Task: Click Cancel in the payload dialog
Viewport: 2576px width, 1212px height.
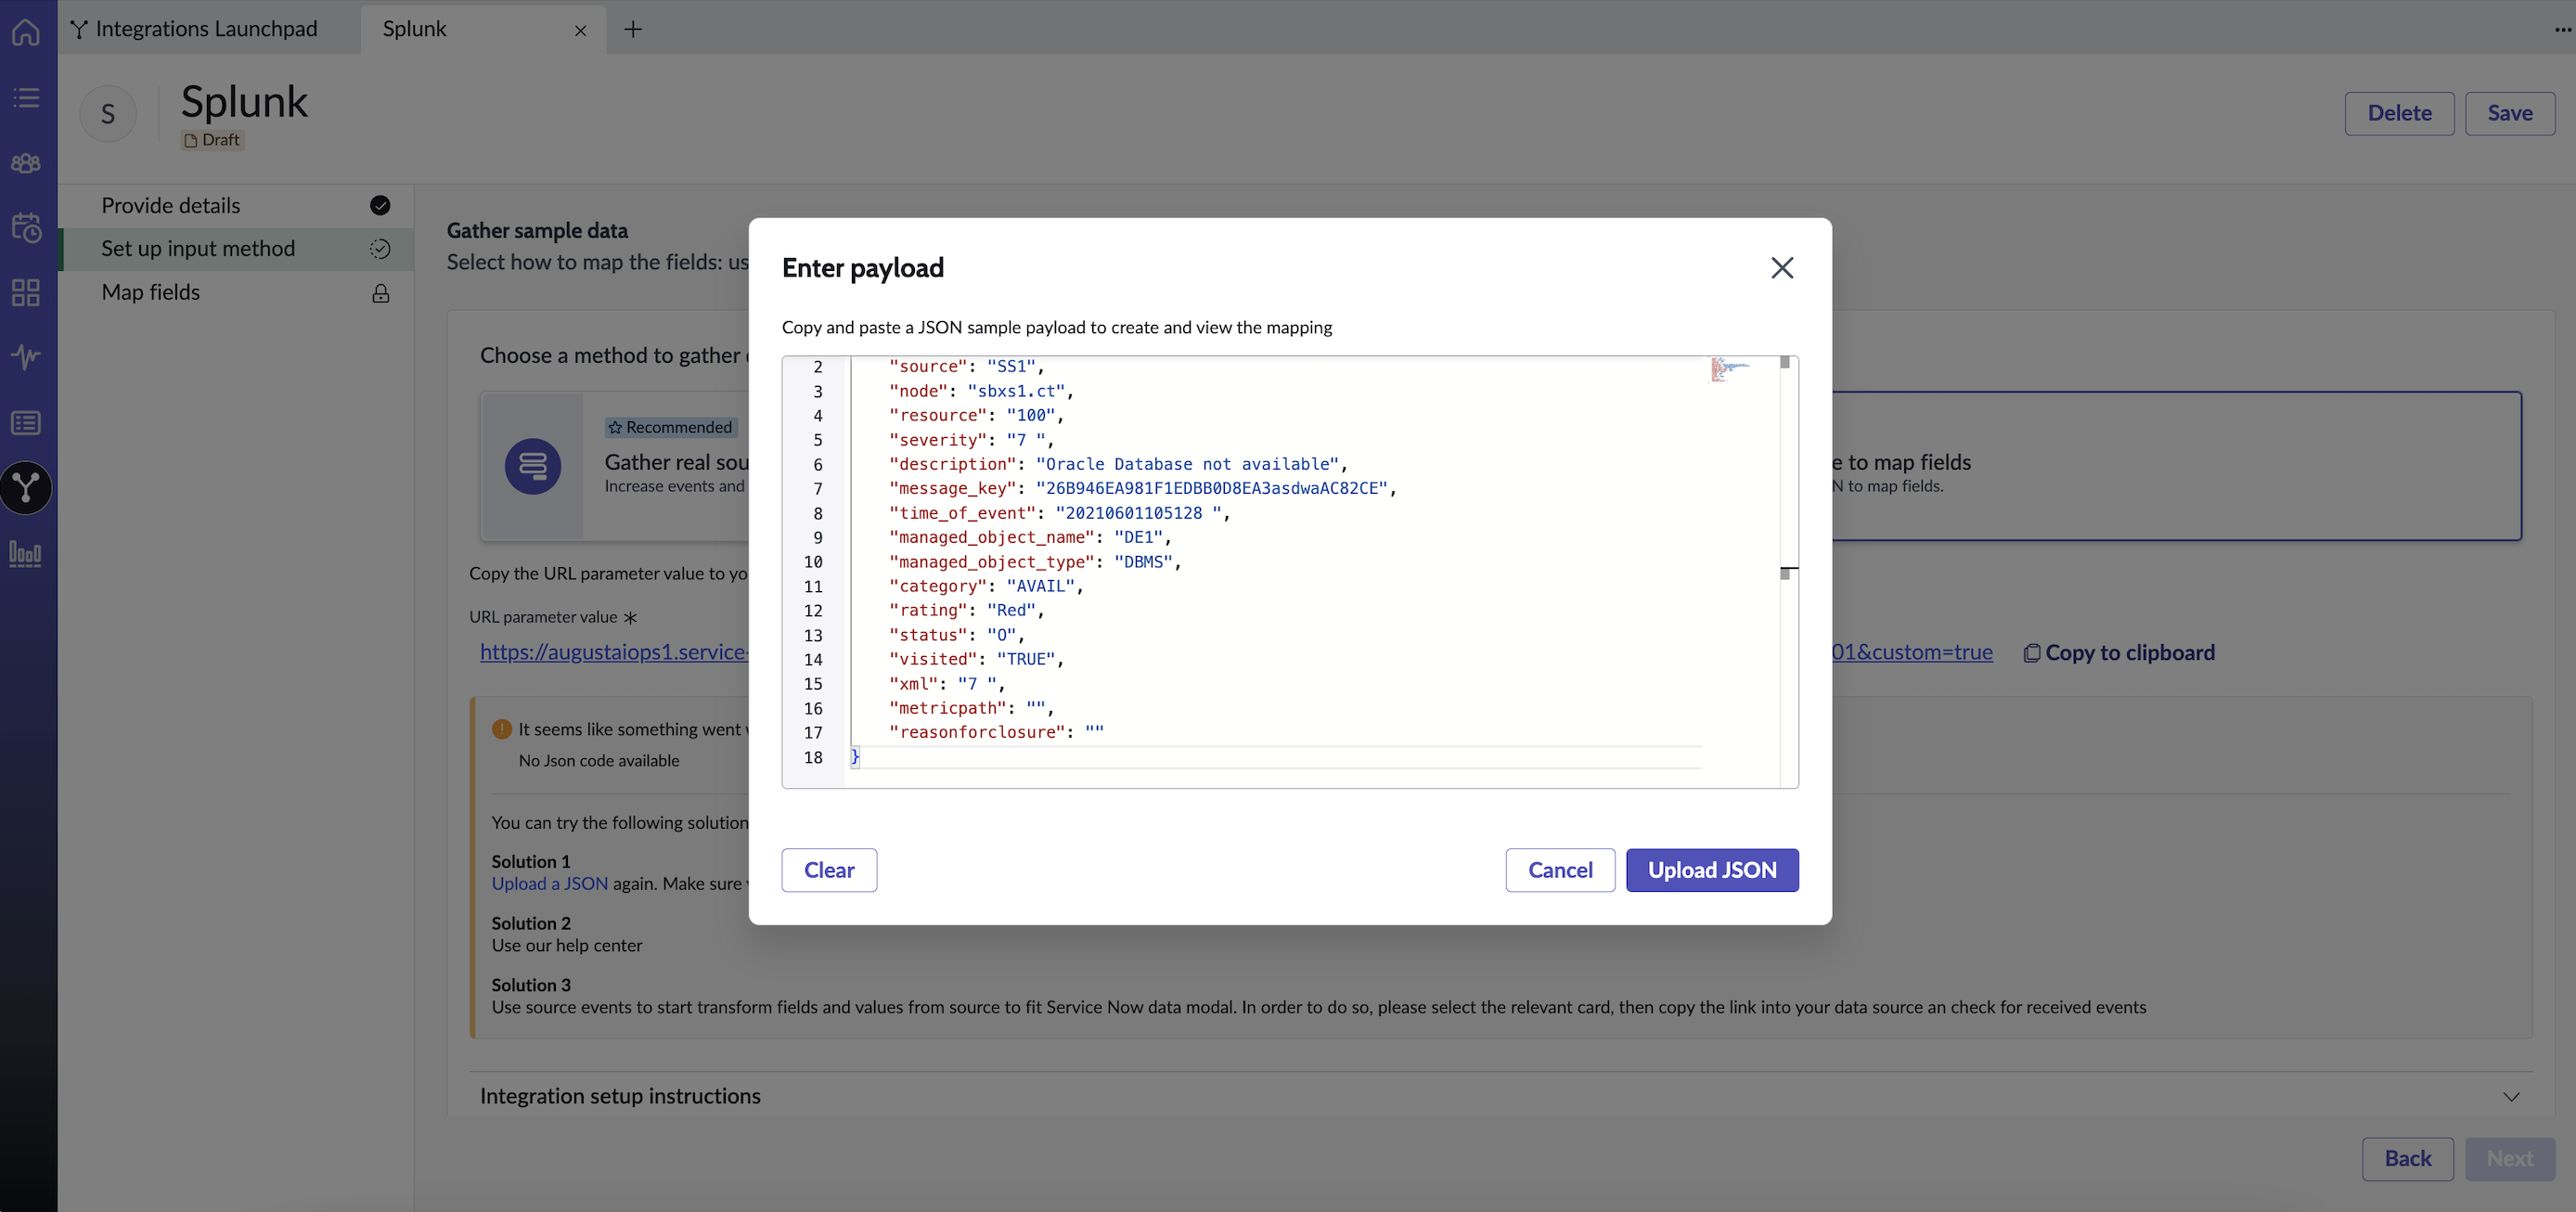Action: click(1560, 870)
